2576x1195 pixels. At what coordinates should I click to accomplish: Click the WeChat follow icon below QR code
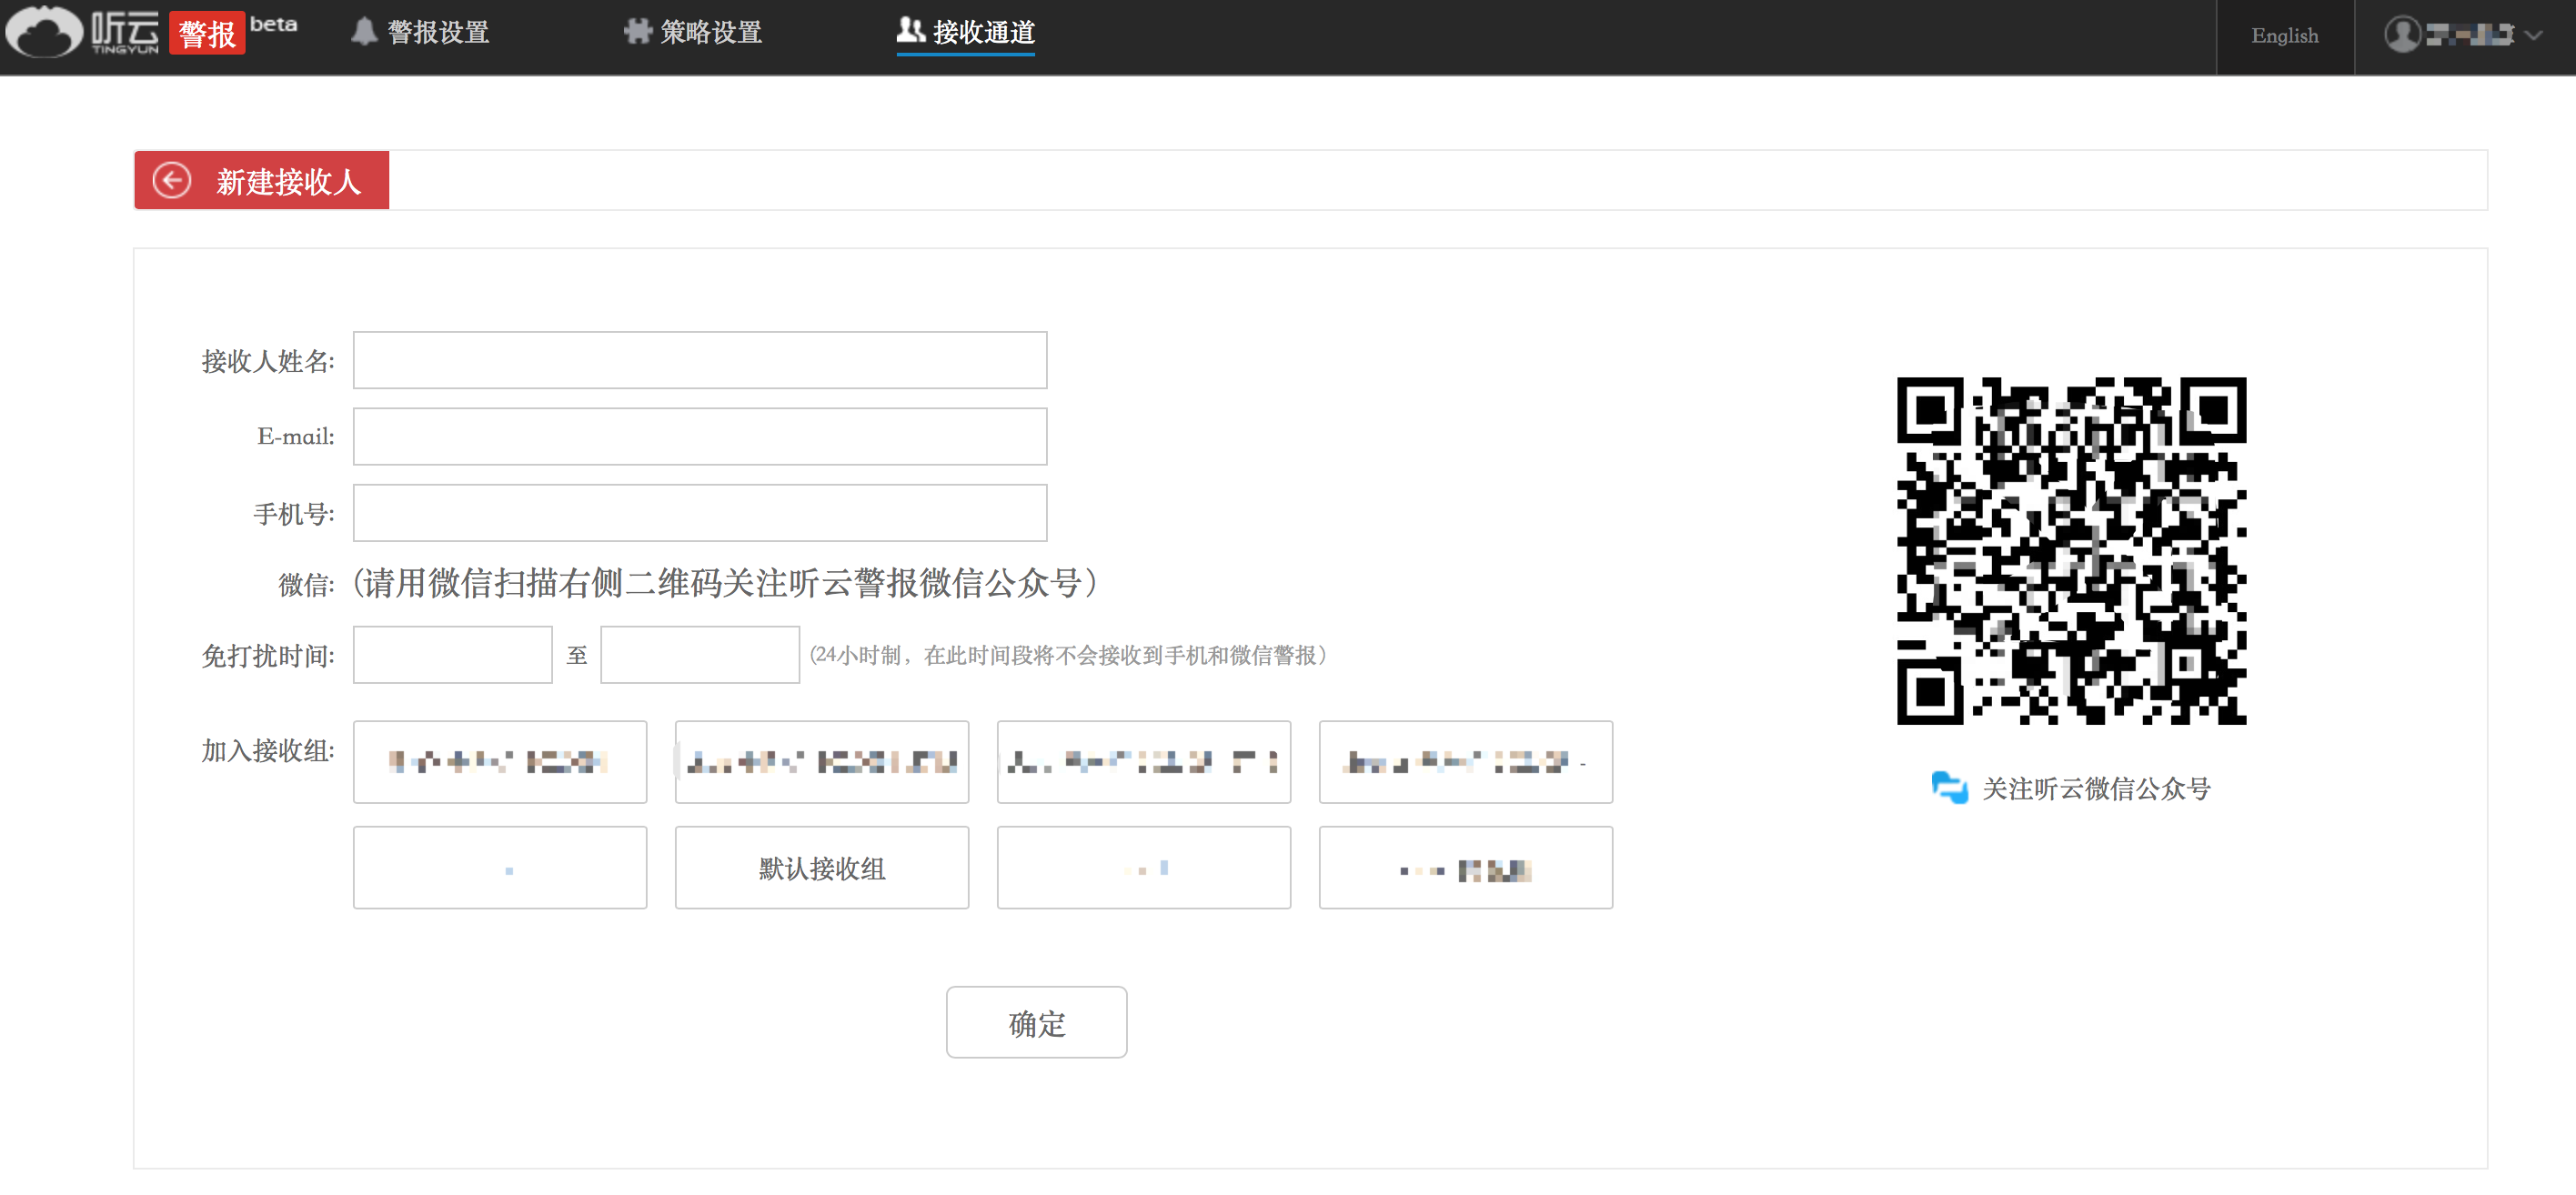1949,788
